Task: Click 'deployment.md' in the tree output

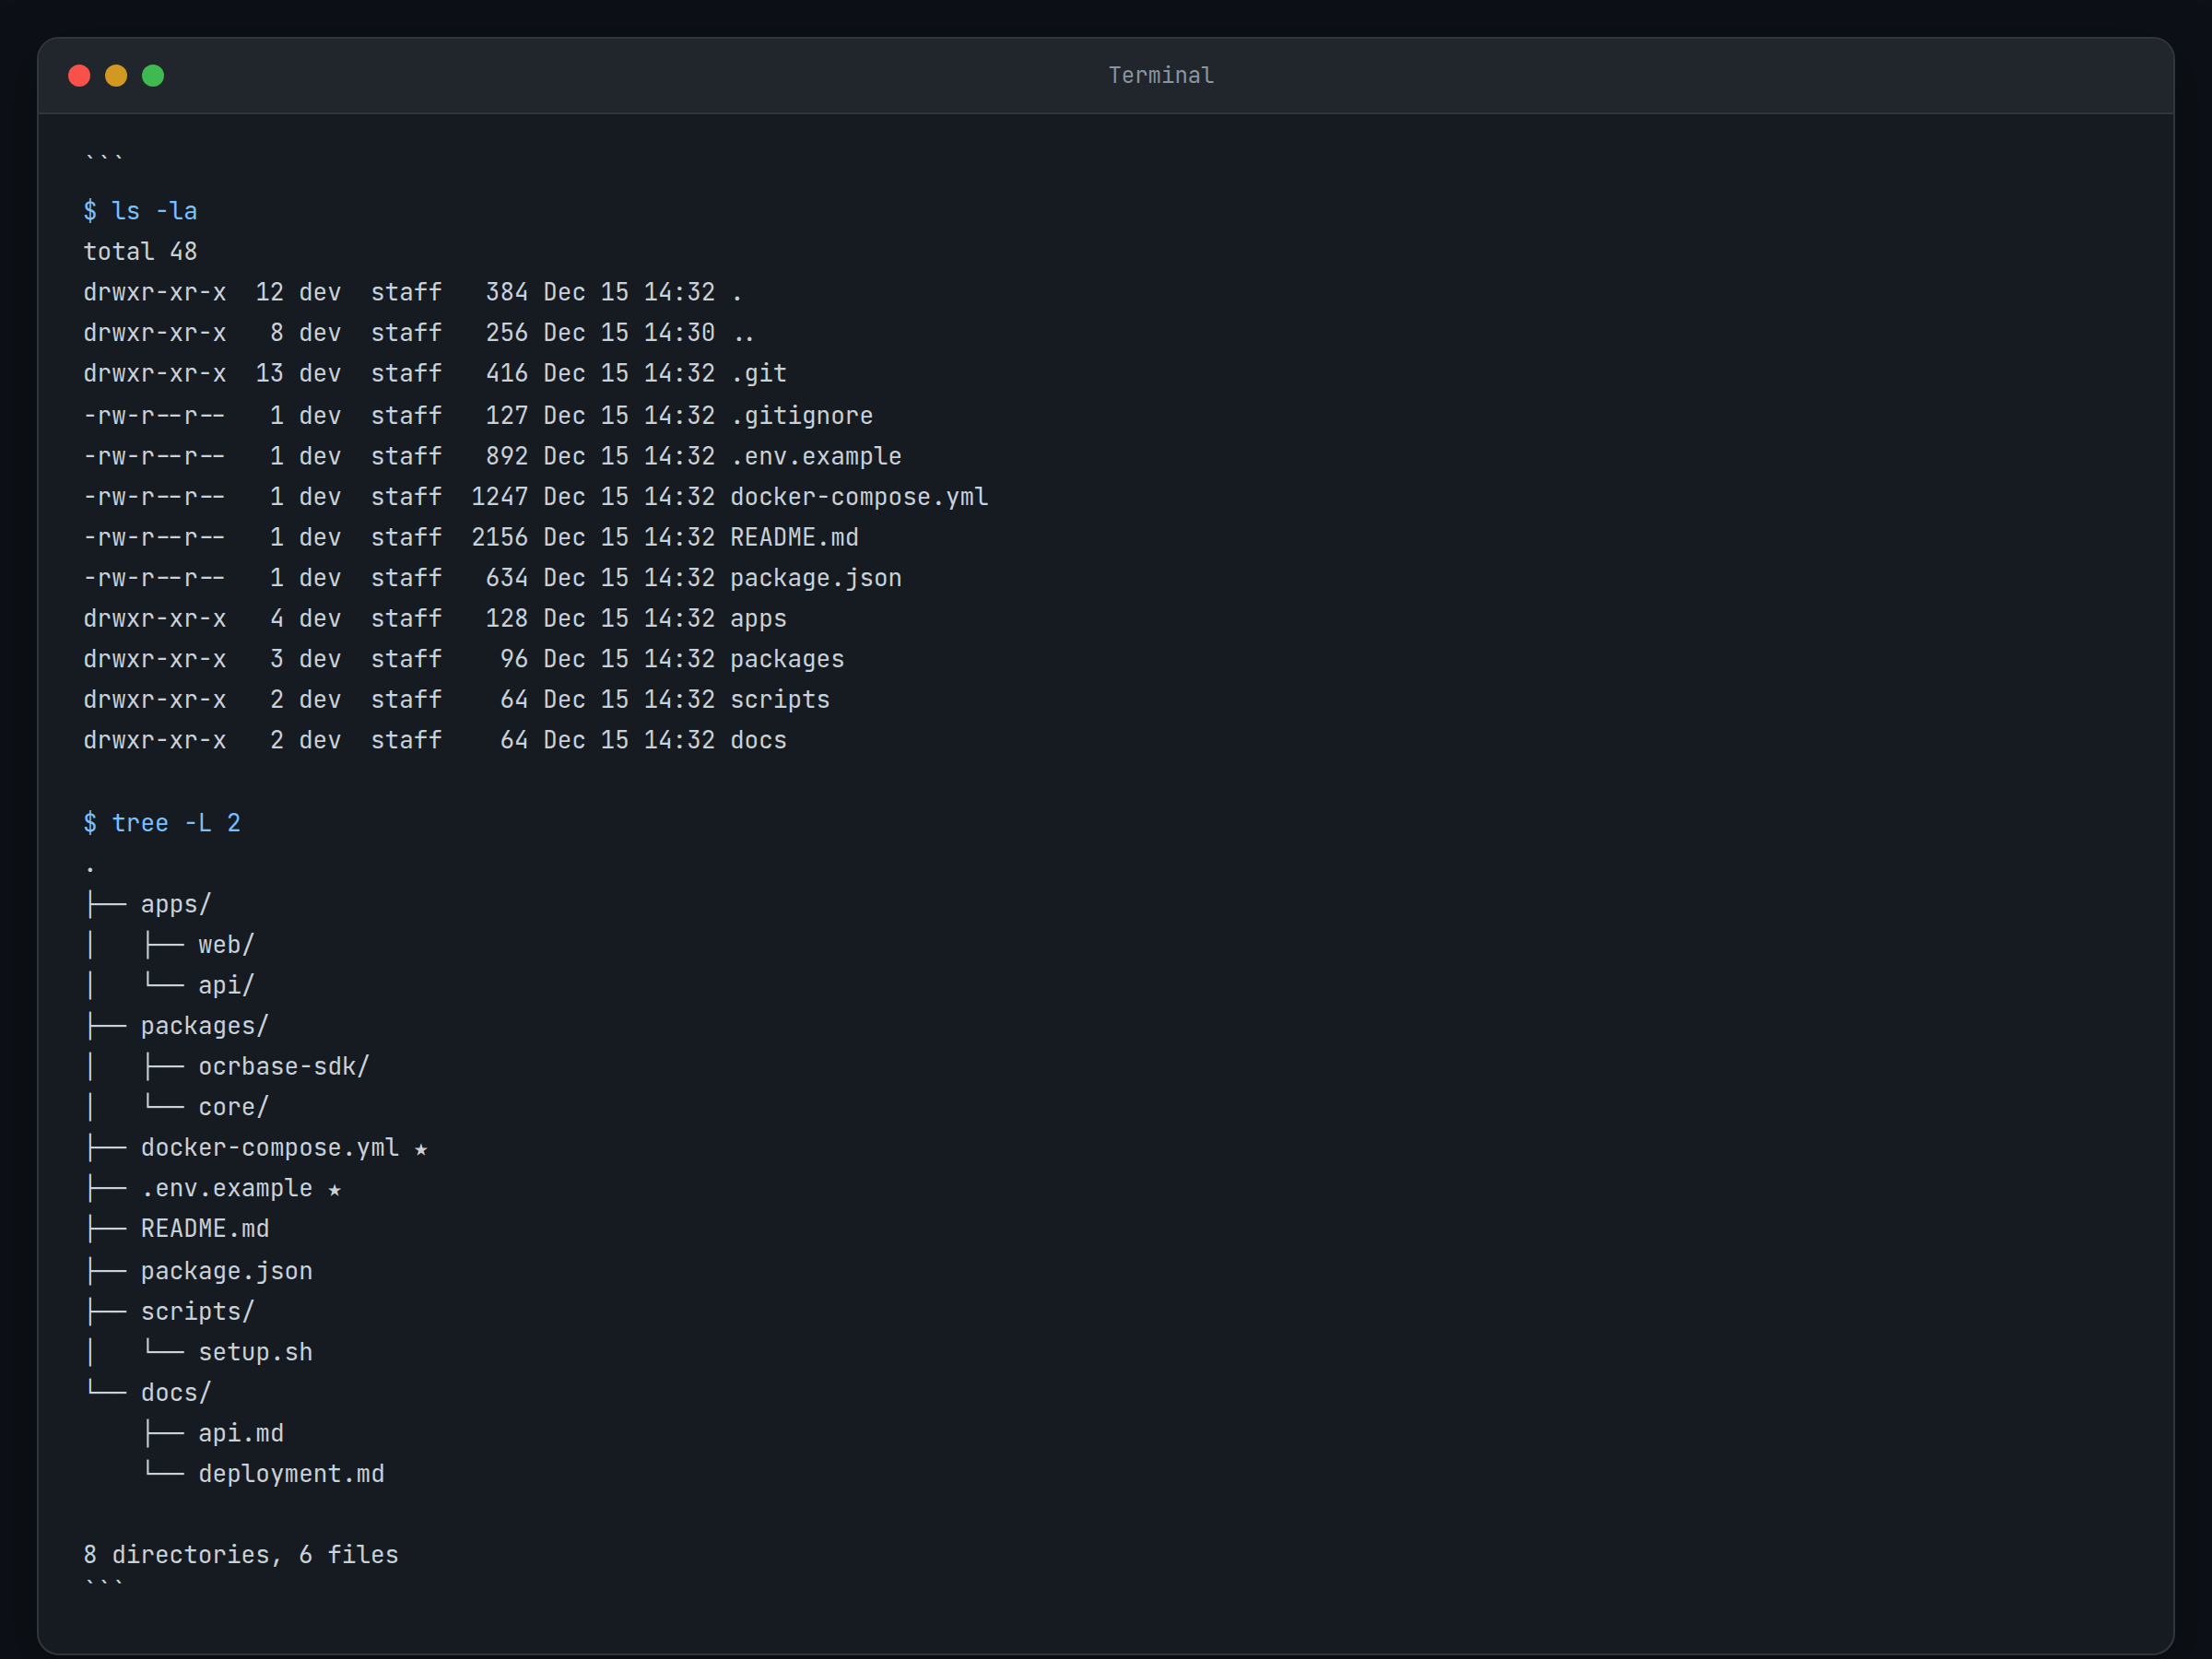Action: click(291, 1475)
